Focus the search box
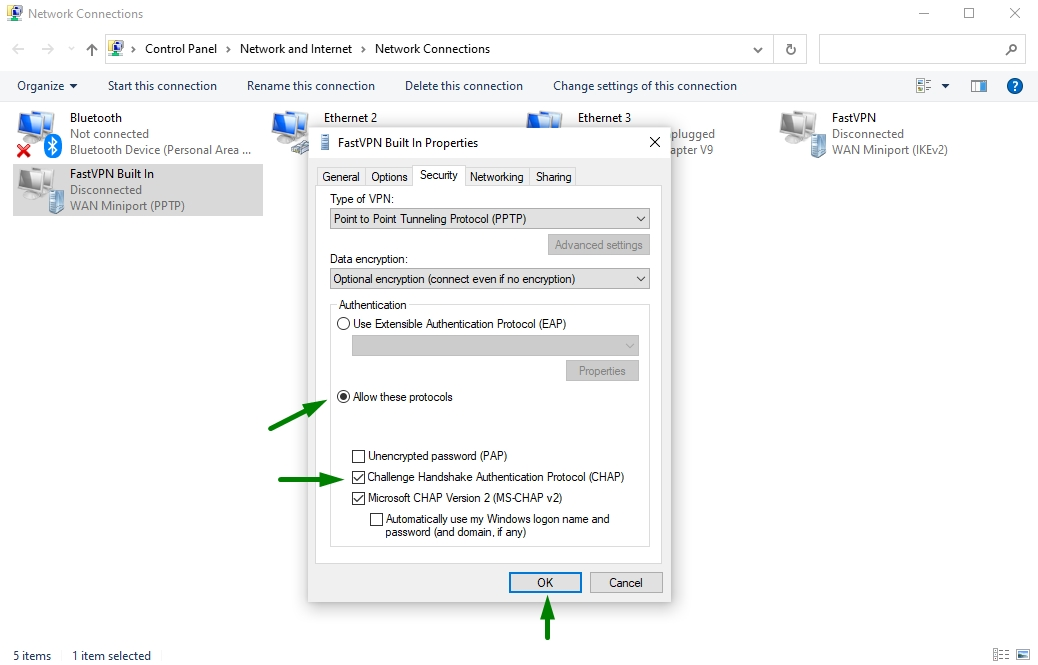 [922, 49]
